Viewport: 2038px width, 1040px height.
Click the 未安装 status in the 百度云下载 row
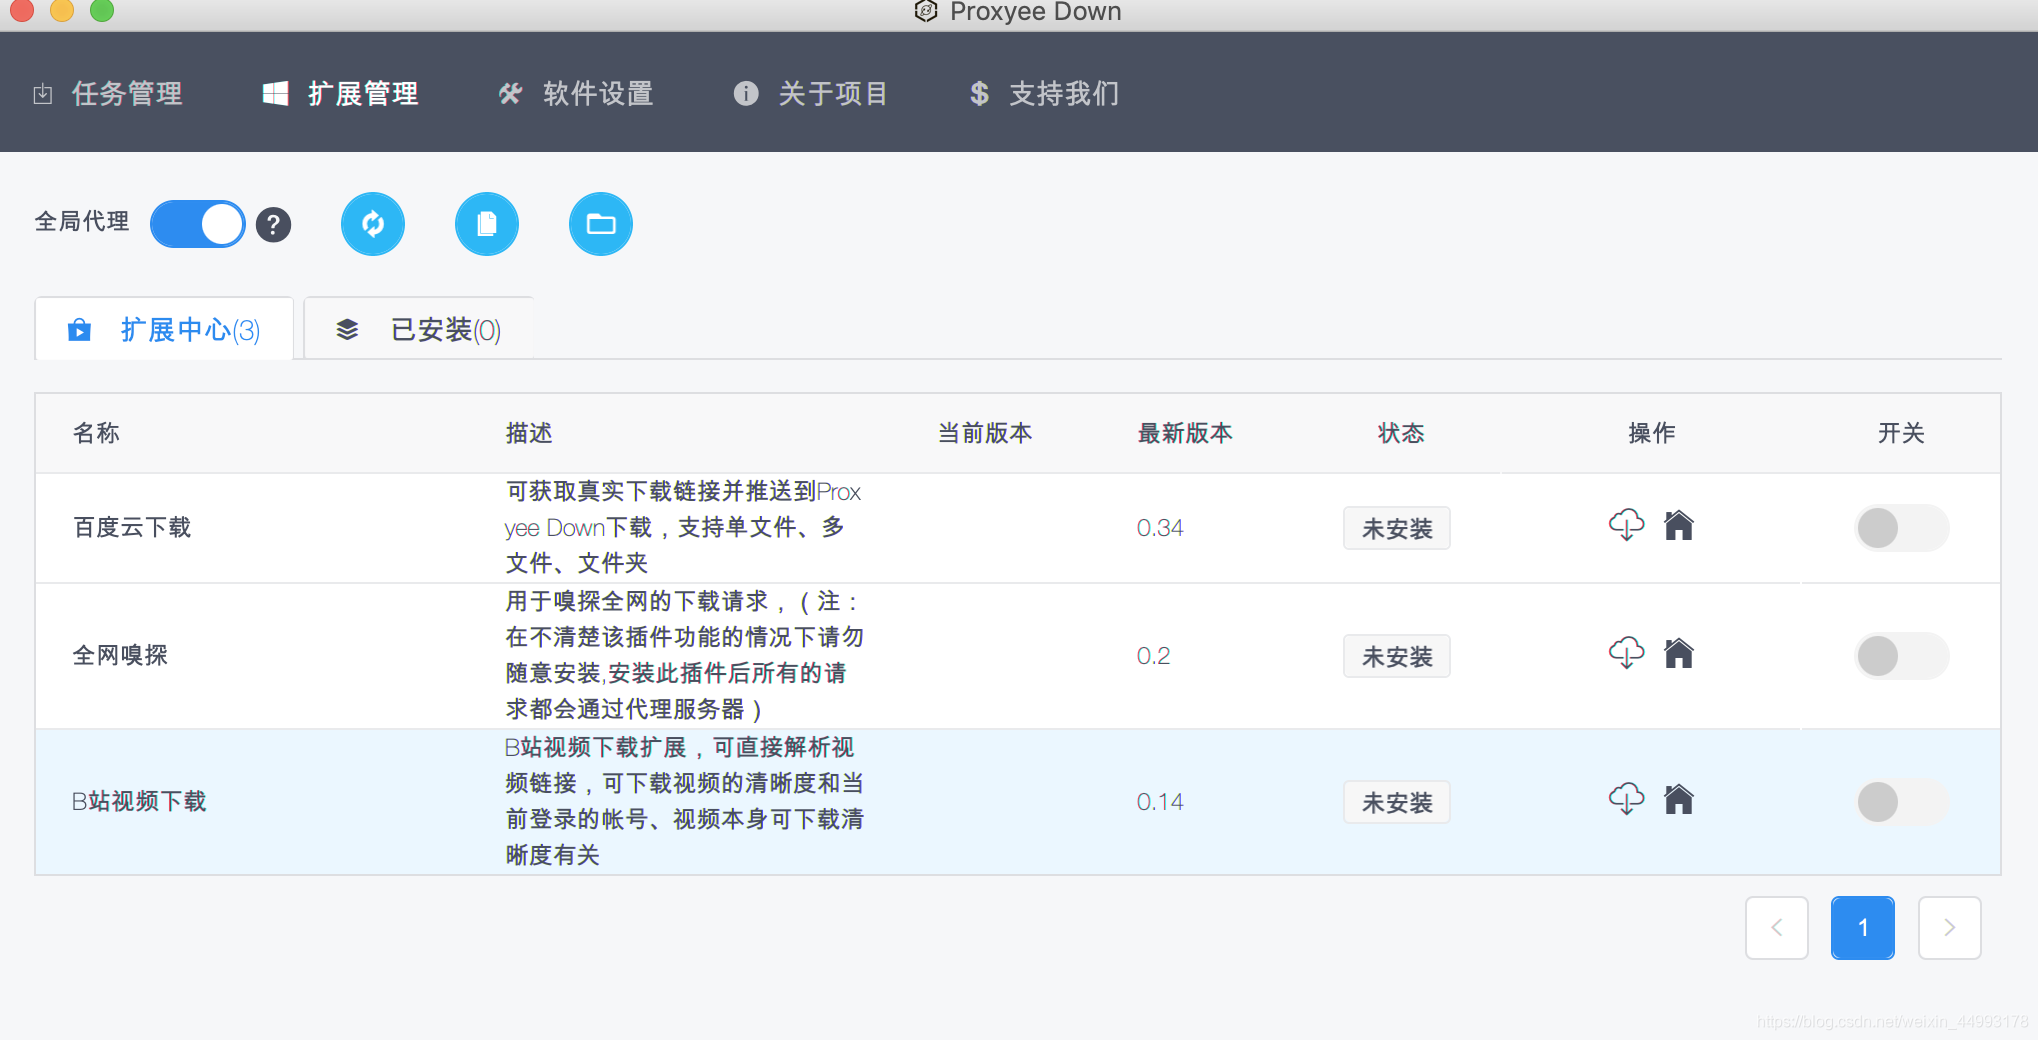(1397, 528)
